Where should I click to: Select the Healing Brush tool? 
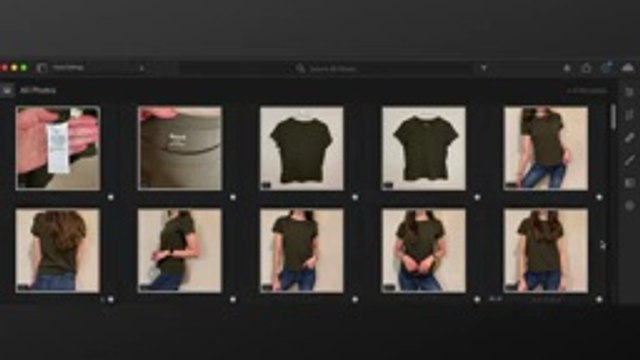point(629,138)
